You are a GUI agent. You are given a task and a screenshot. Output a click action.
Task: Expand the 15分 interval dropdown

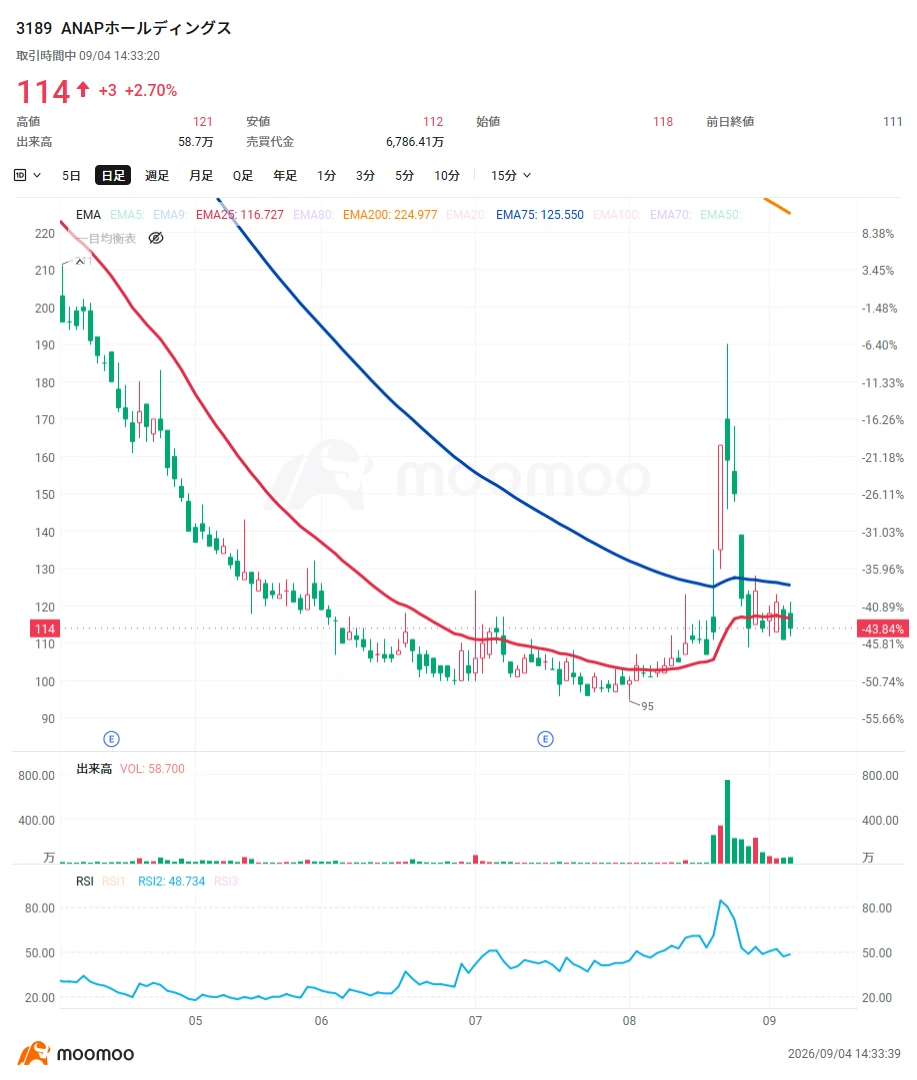click(511, 176)
